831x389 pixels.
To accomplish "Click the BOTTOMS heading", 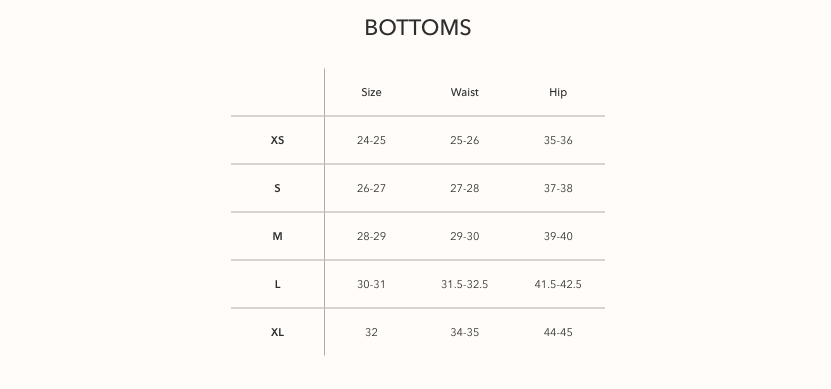I will point(418,28).
